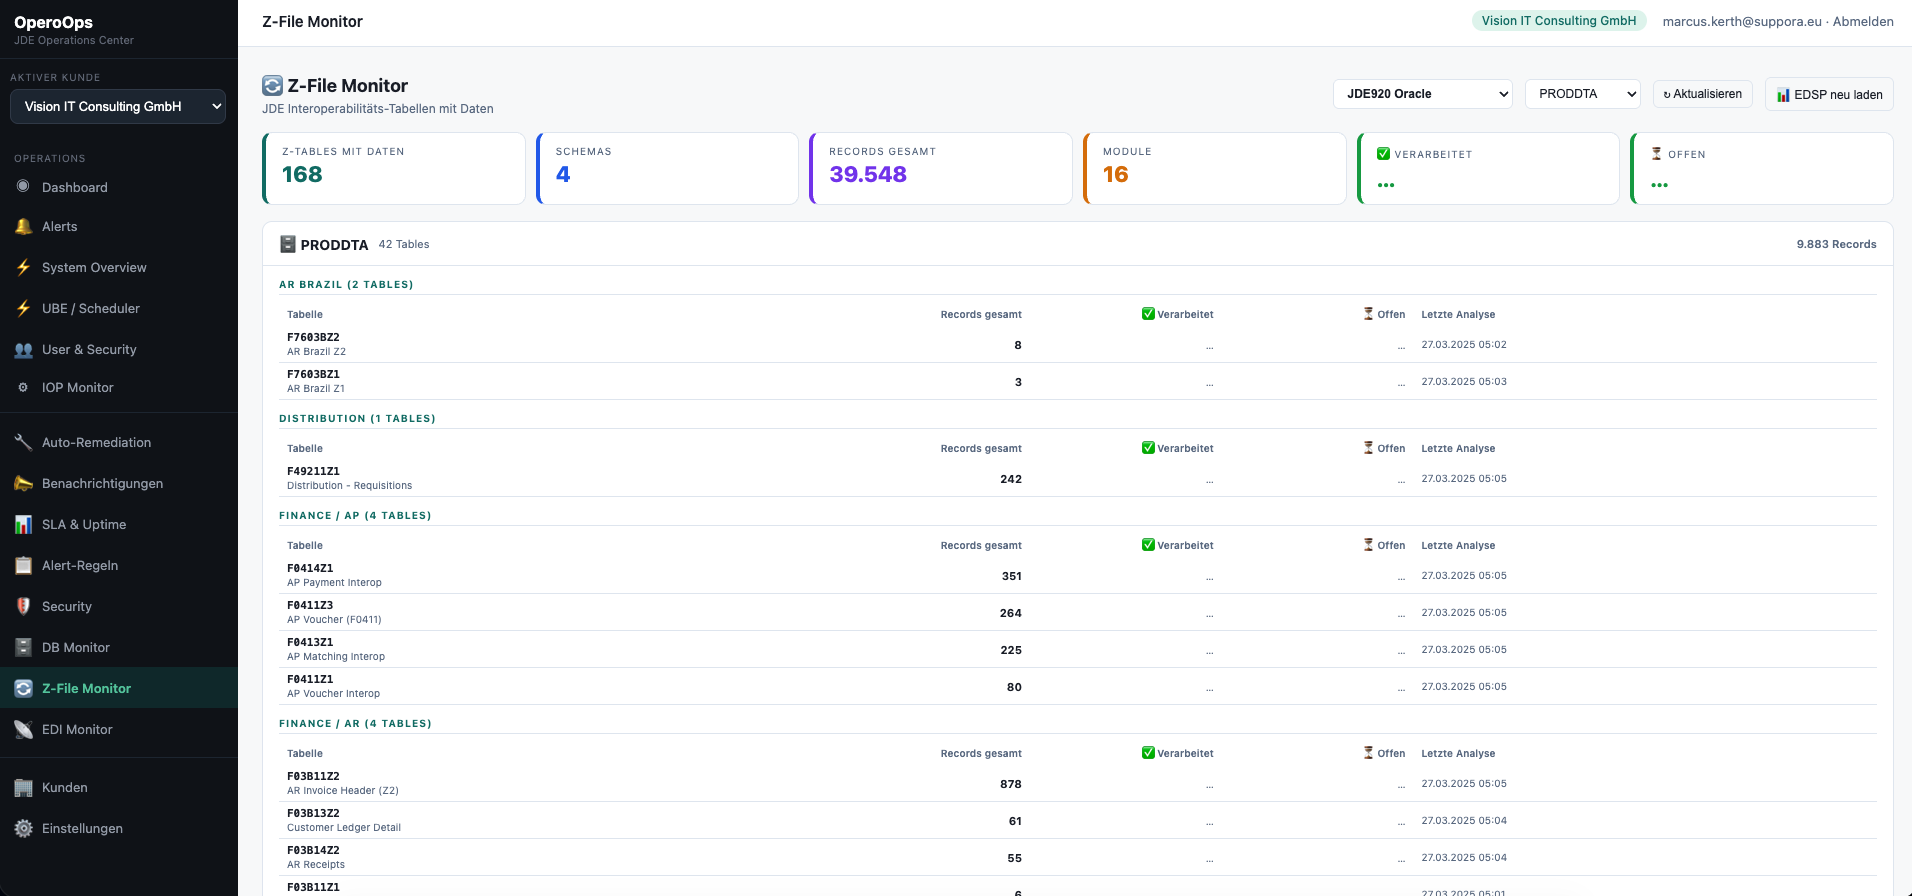This screenshot has height=896, width=1912.
Task: Click the DISTRIBUTION (1 TABLES) group heading
Action: [357, 419]
